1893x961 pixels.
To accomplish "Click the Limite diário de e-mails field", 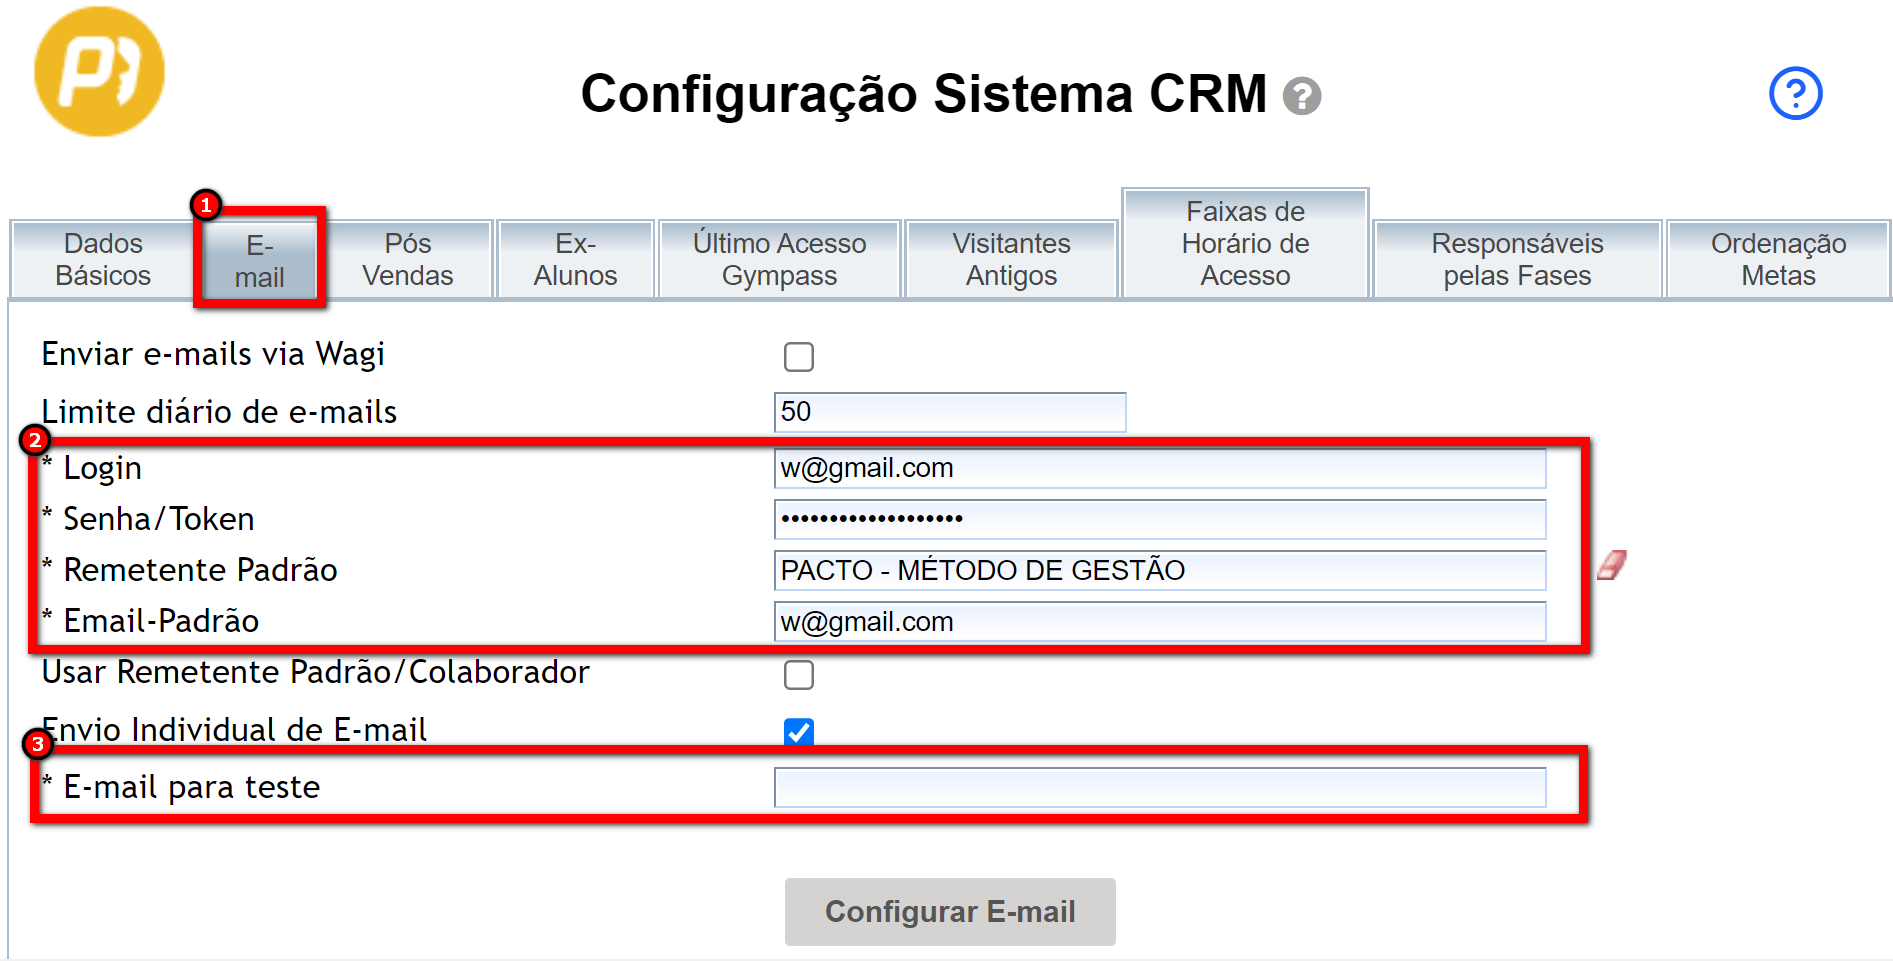I will point(950,412).
